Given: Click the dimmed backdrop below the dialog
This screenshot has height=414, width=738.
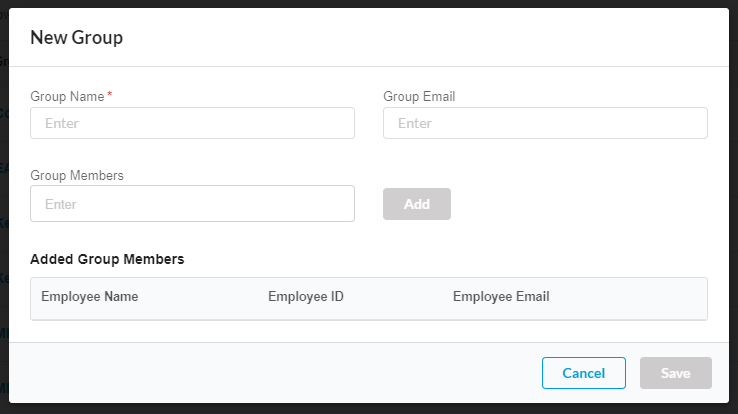Looking at the screenshot, I should [x=369, y=408].
